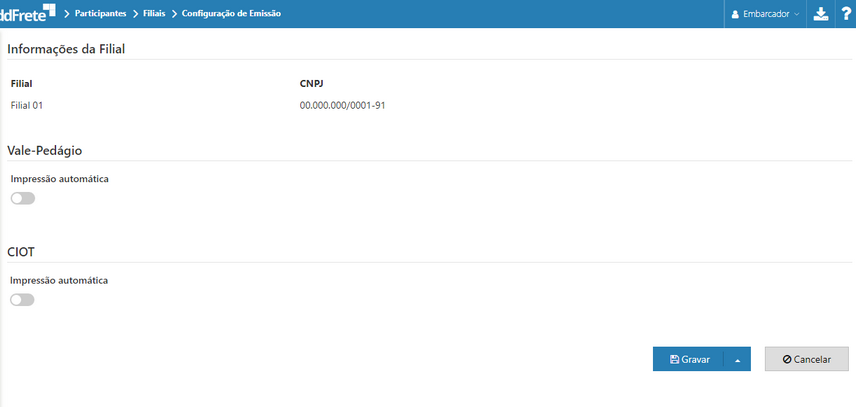Select Configuração de Emissão breadcrumb
The image size is (856, 407).
(231, 14)
